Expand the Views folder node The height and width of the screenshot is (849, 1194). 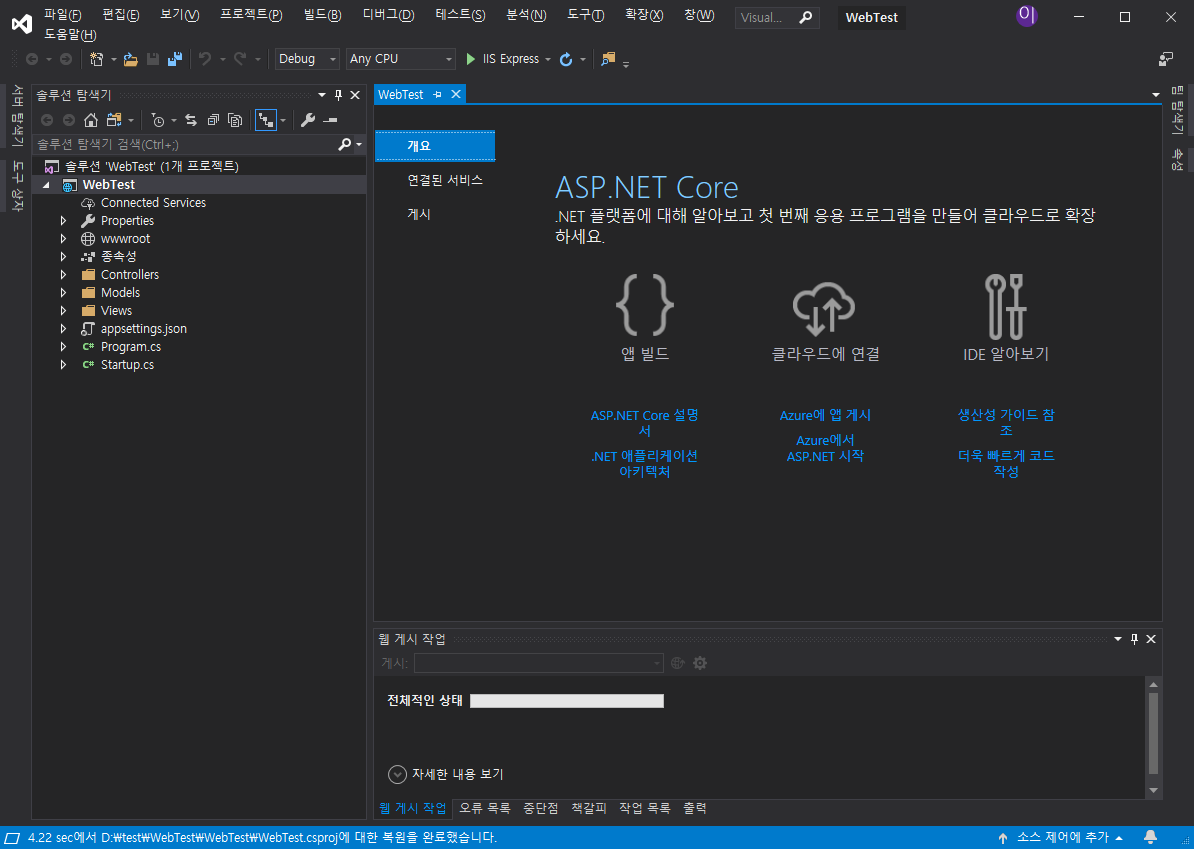tap(63, 311)
